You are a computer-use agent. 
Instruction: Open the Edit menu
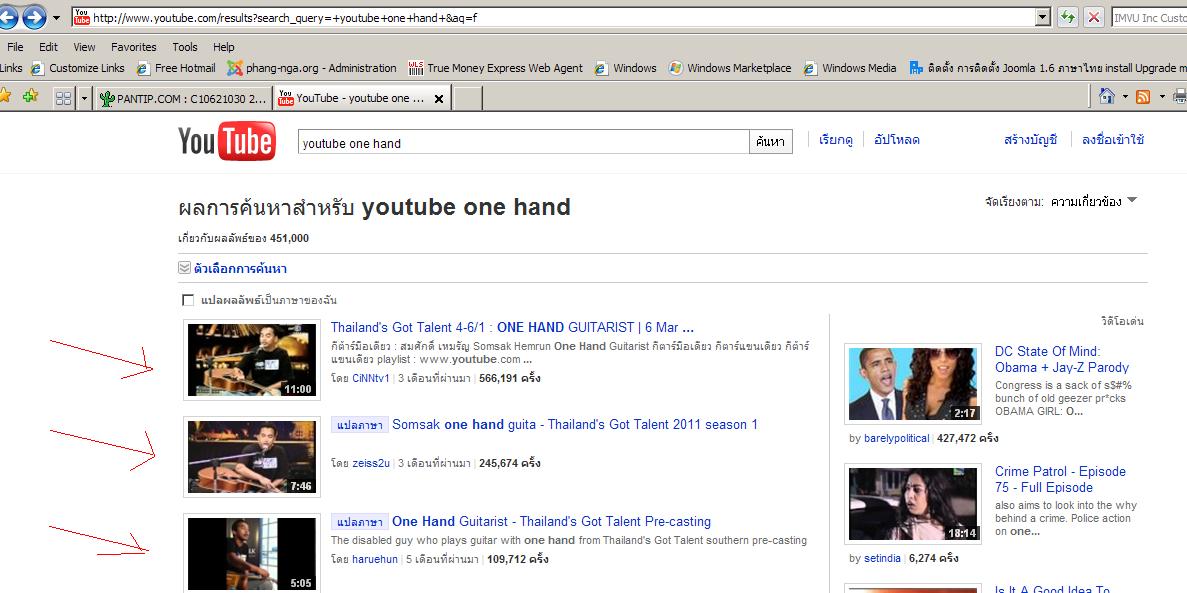48,47
